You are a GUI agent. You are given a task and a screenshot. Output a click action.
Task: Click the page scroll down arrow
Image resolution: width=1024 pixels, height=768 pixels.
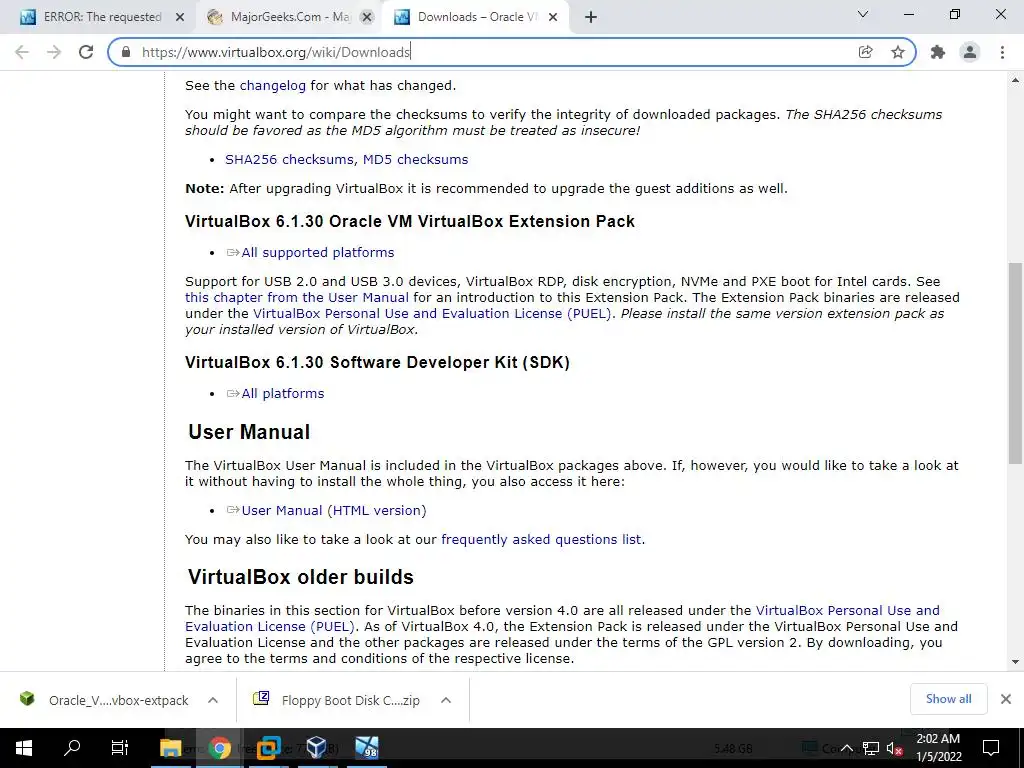pos(1016,662)
